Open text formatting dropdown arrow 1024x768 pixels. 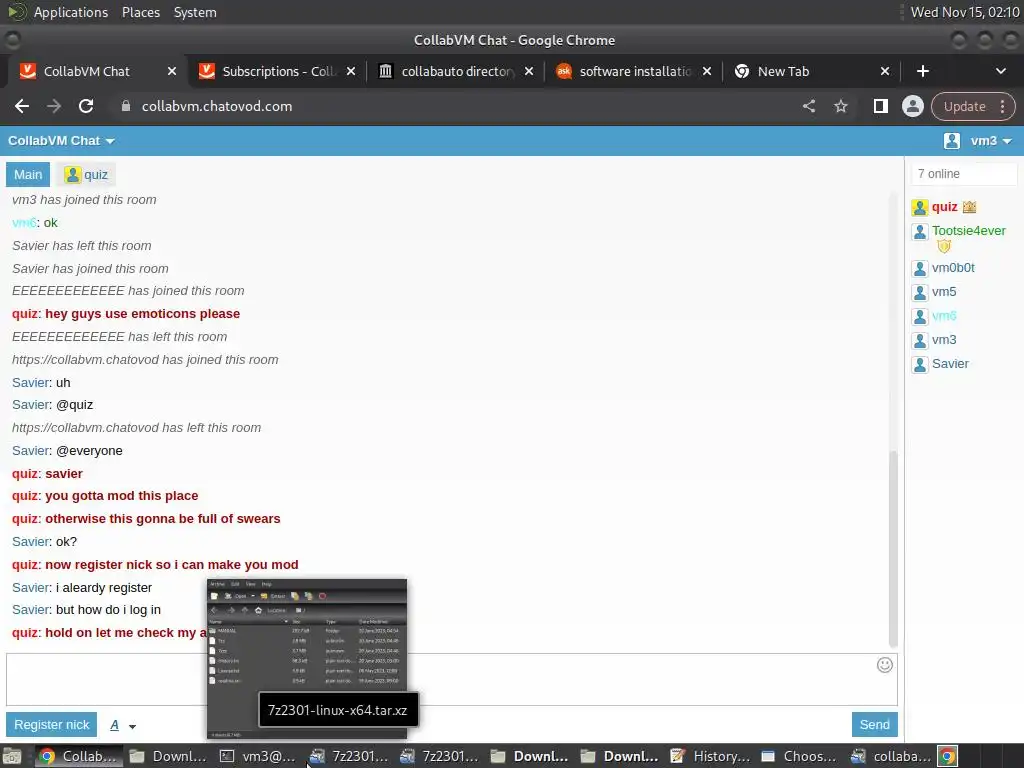click(x=133, y=726)
